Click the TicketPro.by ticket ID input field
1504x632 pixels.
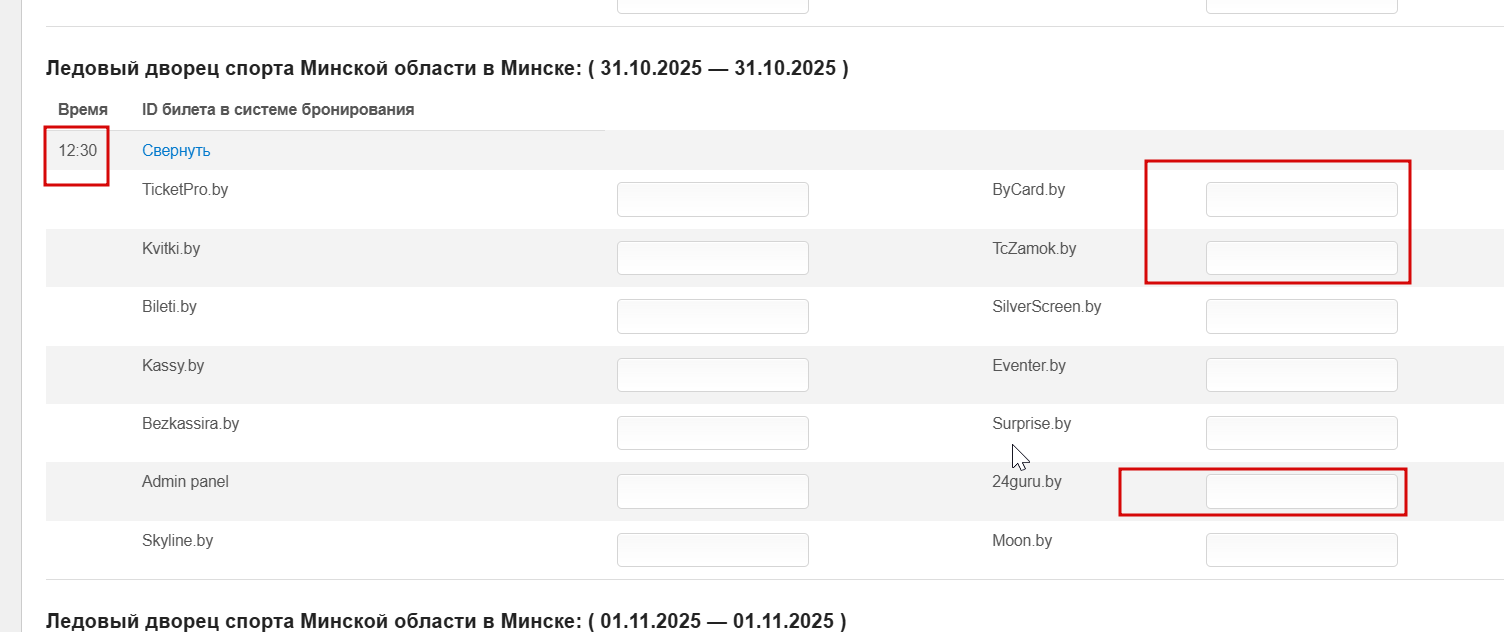pyautogui.click(x=712, y=200)
